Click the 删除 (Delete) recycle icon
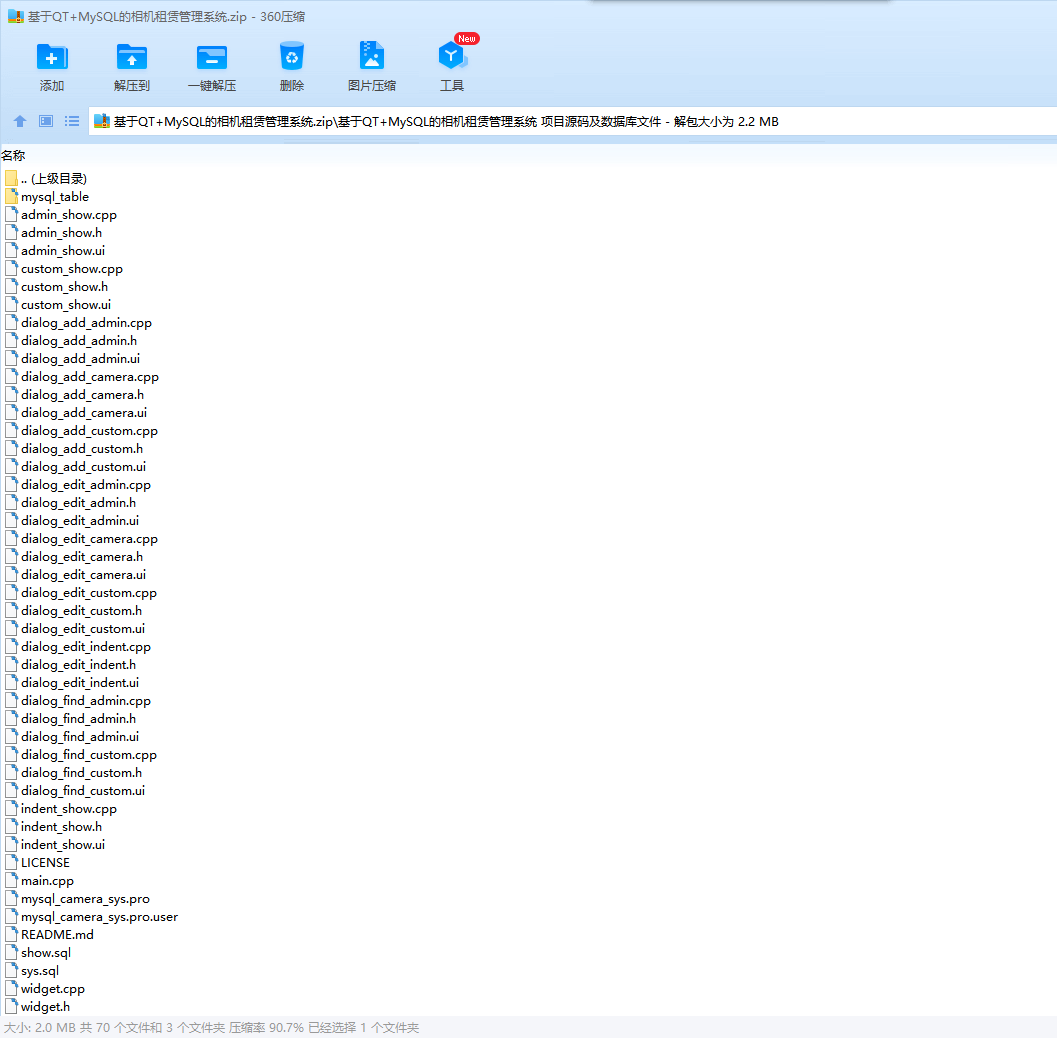 292,57
